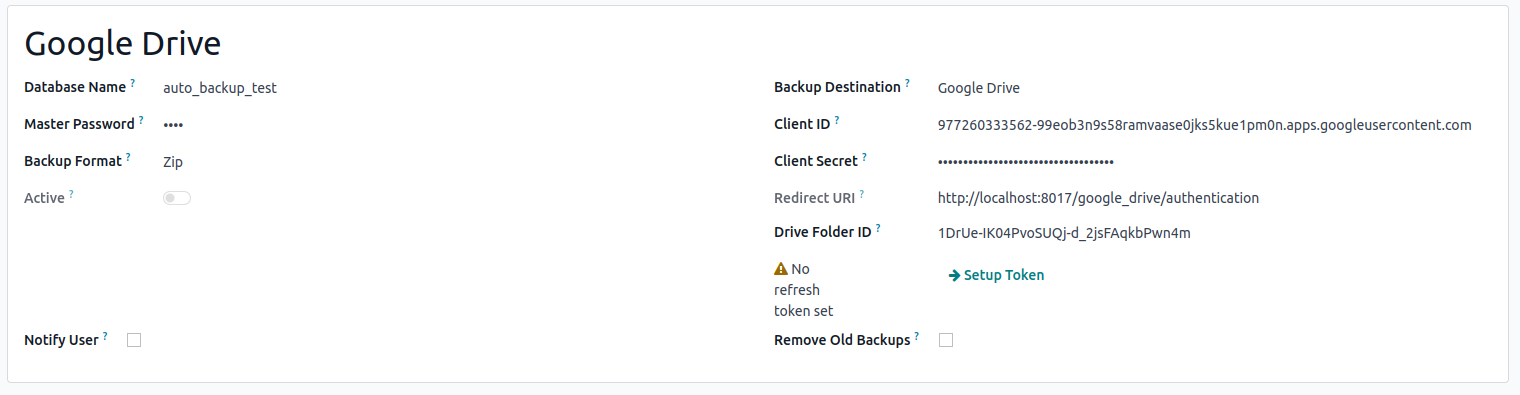Click the Setup Token link
The image size is (1520, 395).
coord(996,275)
